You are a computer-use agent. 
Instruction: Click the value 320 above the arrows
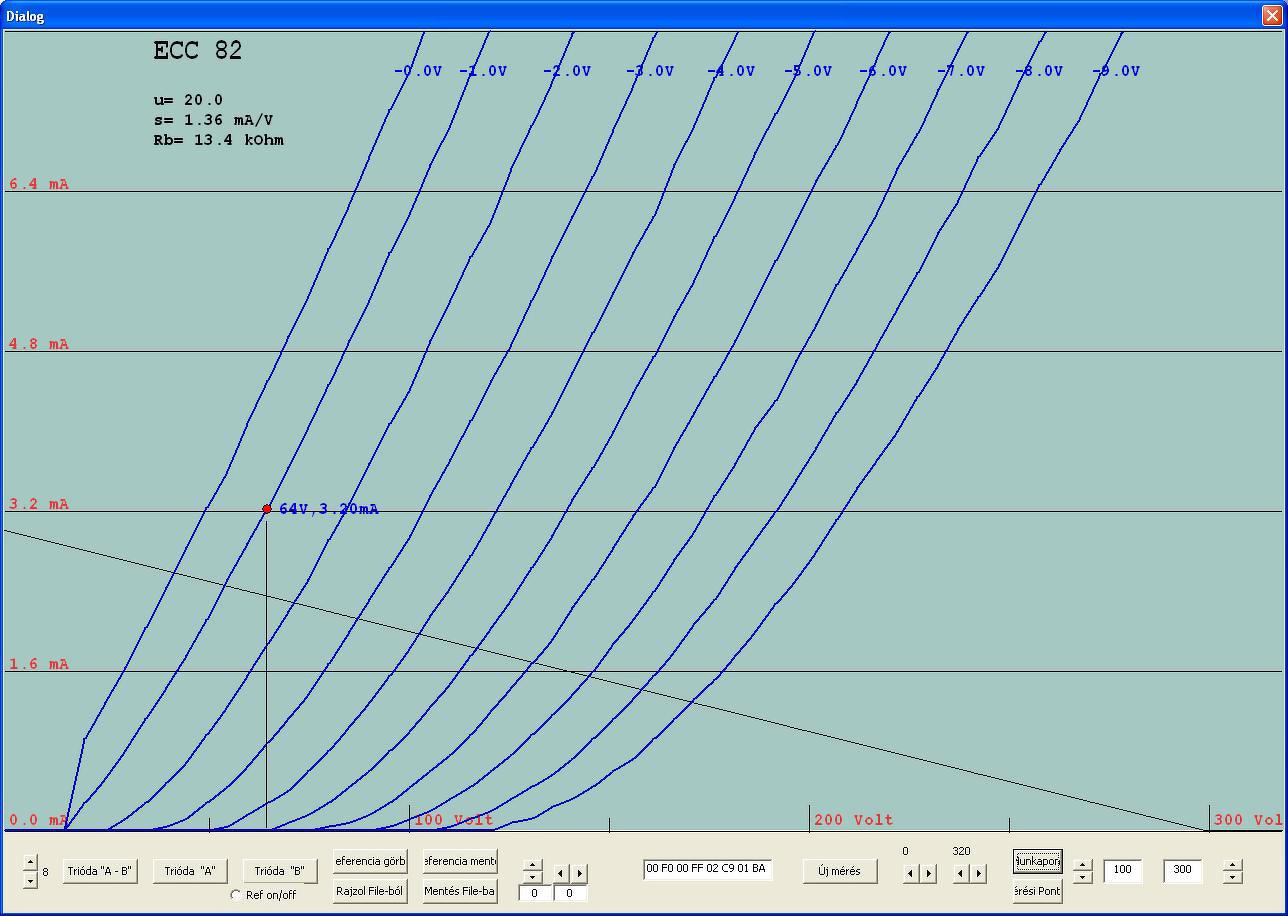(x=961, y=851)
